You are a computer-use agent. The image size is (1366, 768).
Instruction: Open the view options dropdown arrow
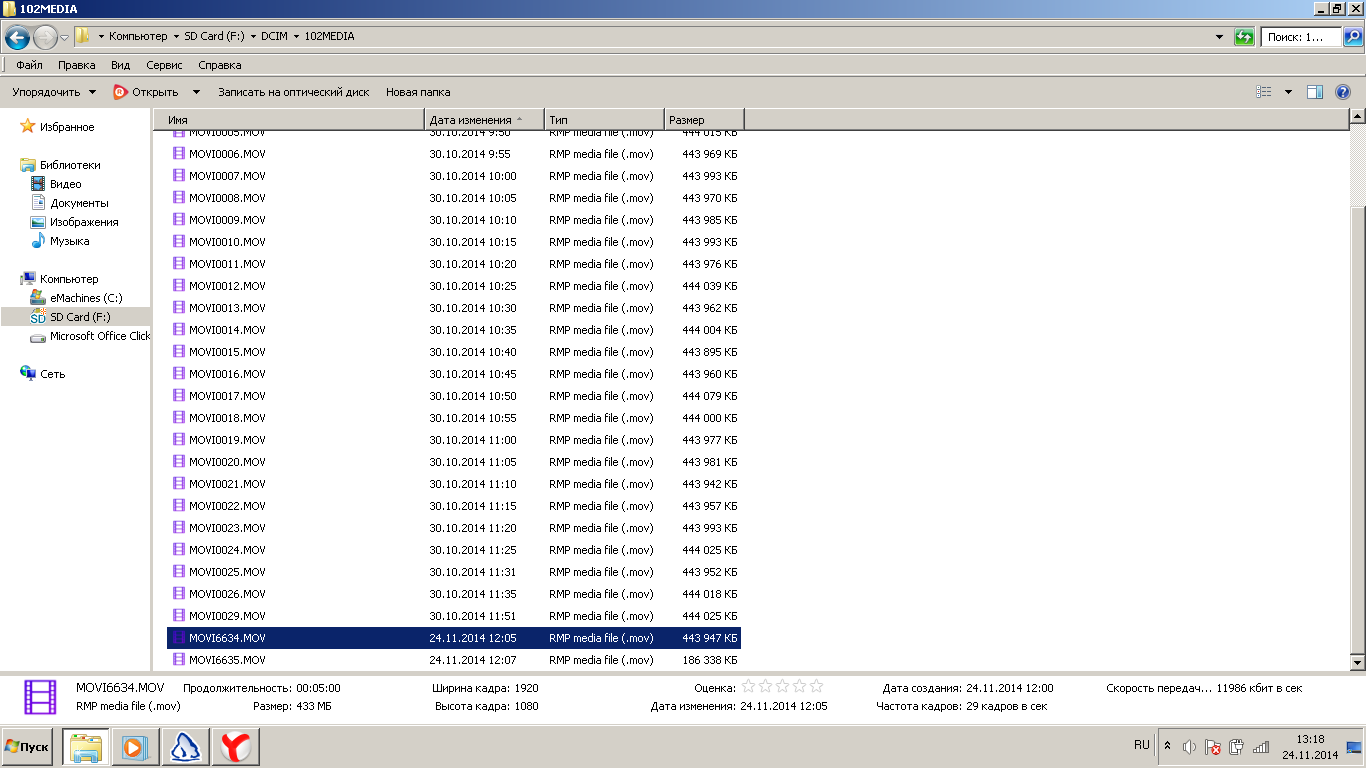1288,92
